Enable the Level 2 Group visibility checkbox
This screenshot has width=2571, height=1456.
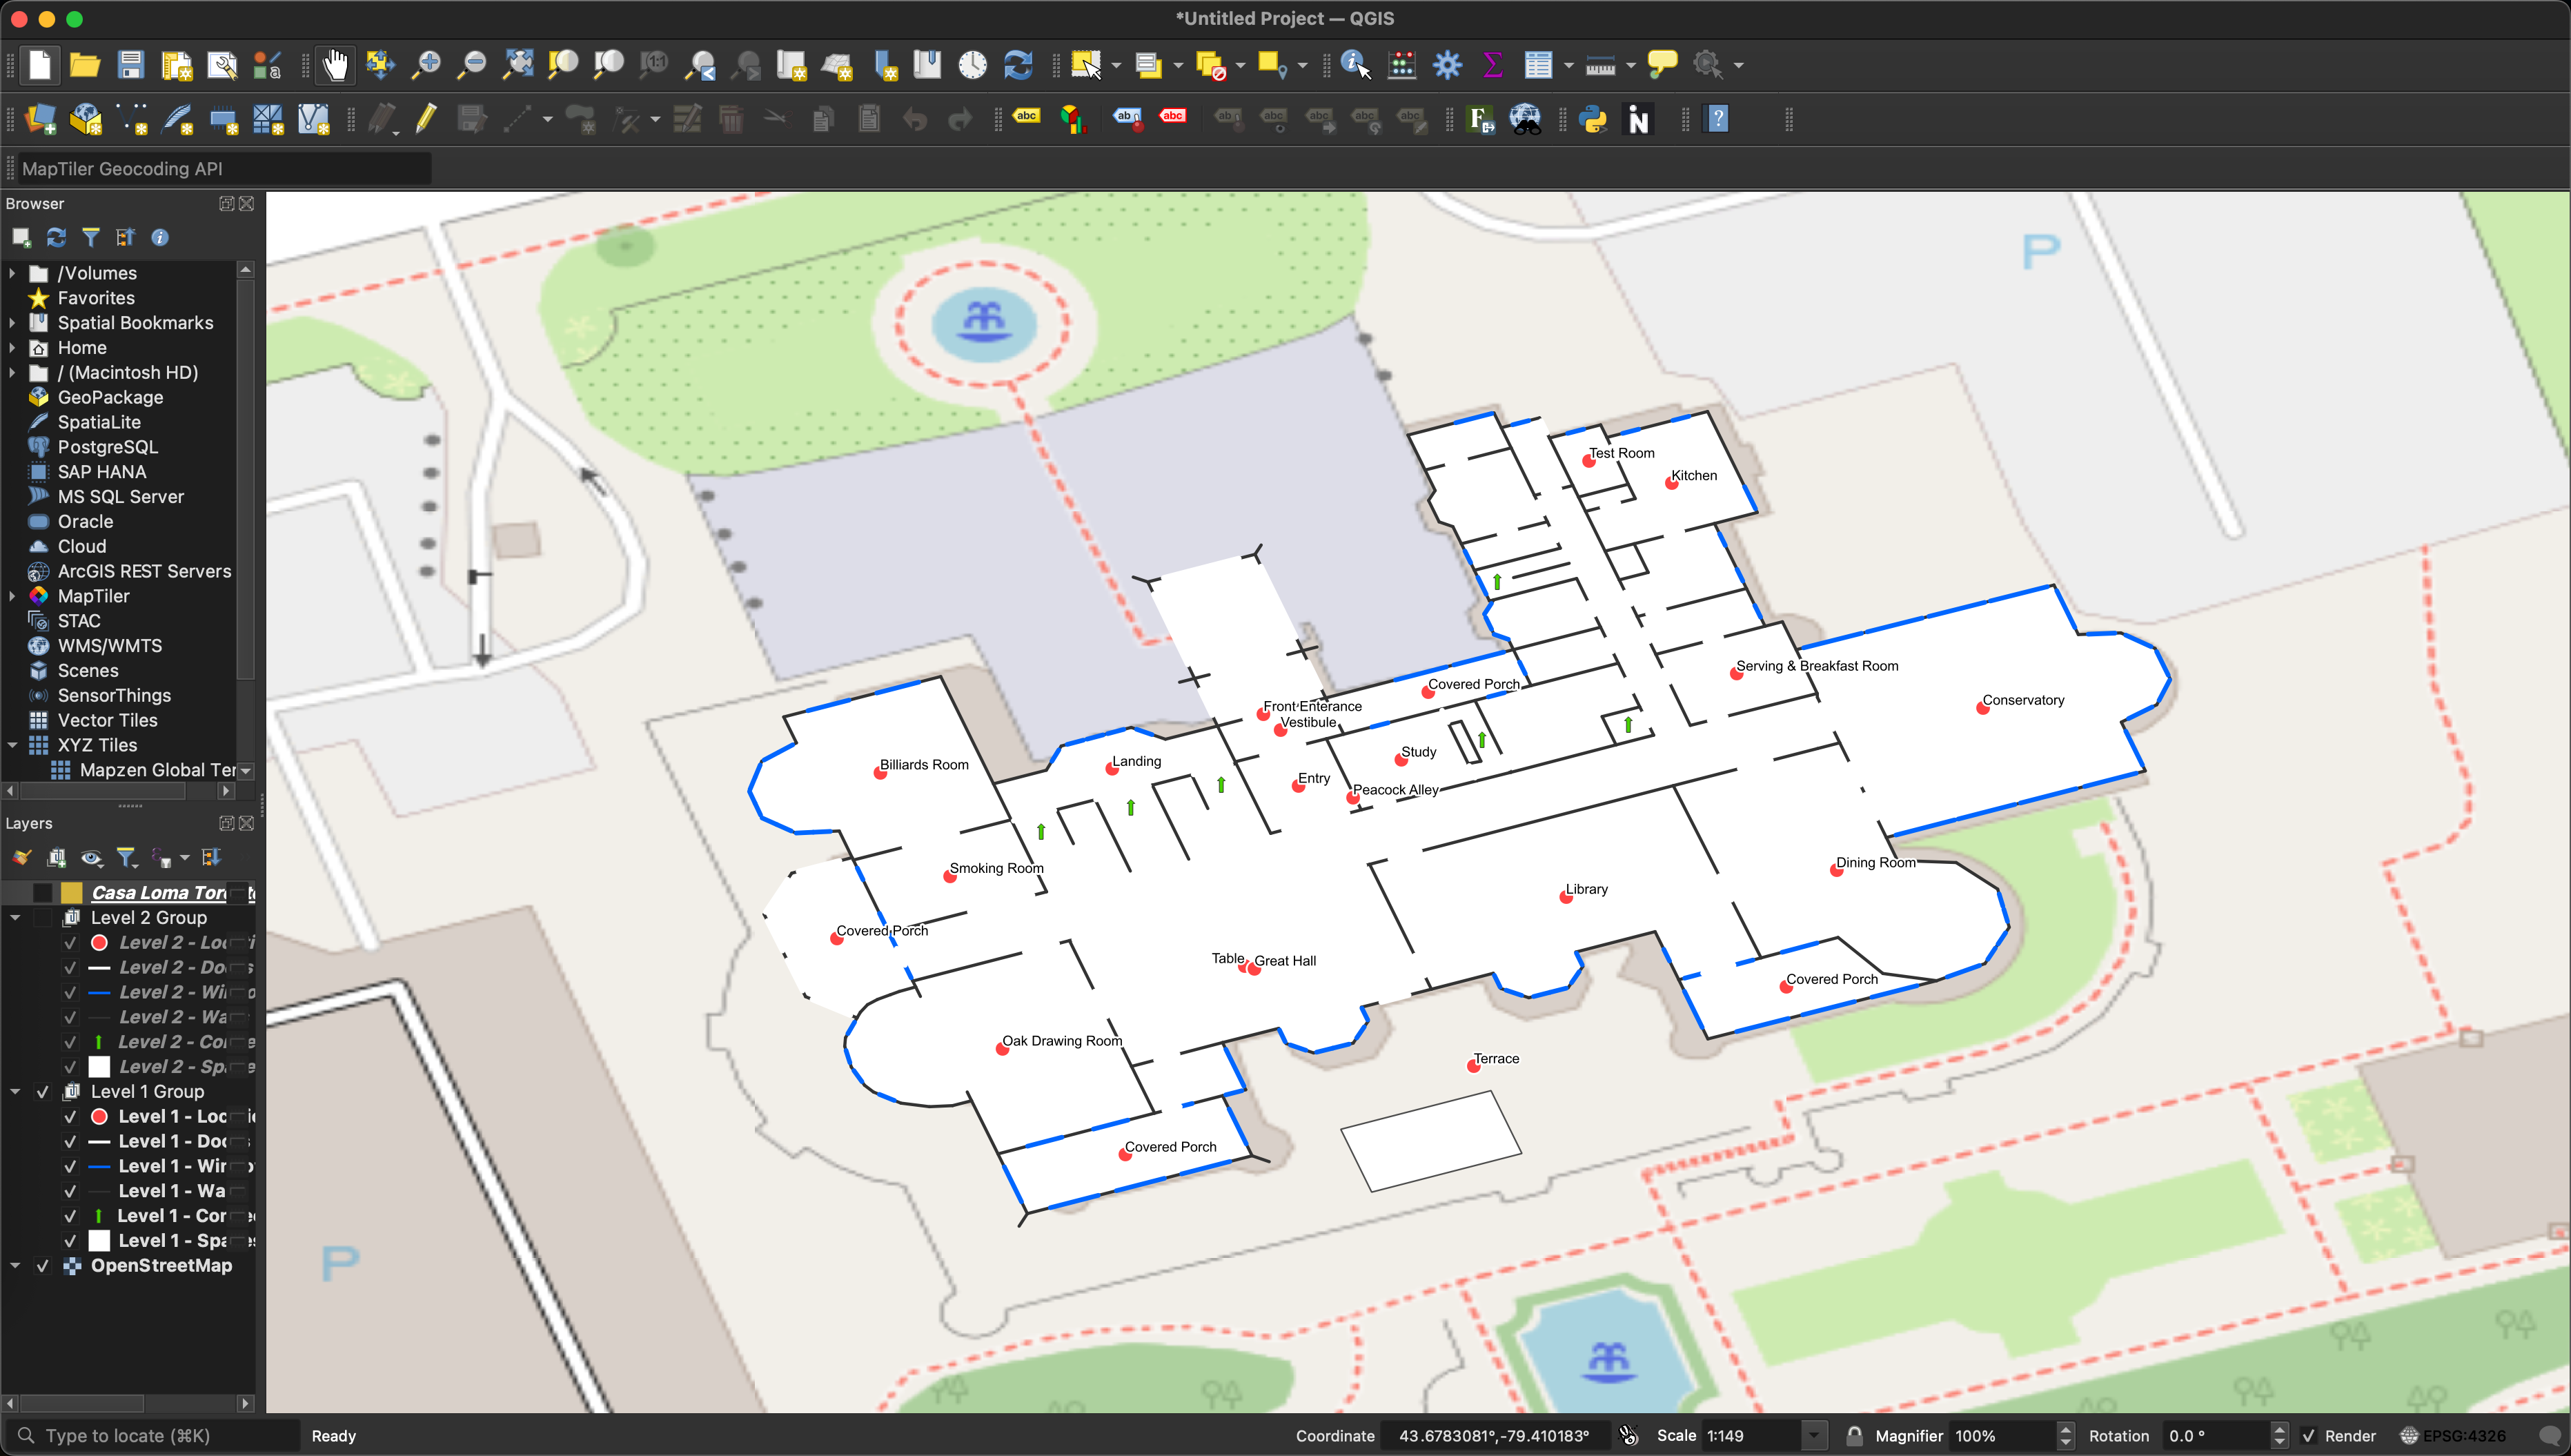pos(42,917)
